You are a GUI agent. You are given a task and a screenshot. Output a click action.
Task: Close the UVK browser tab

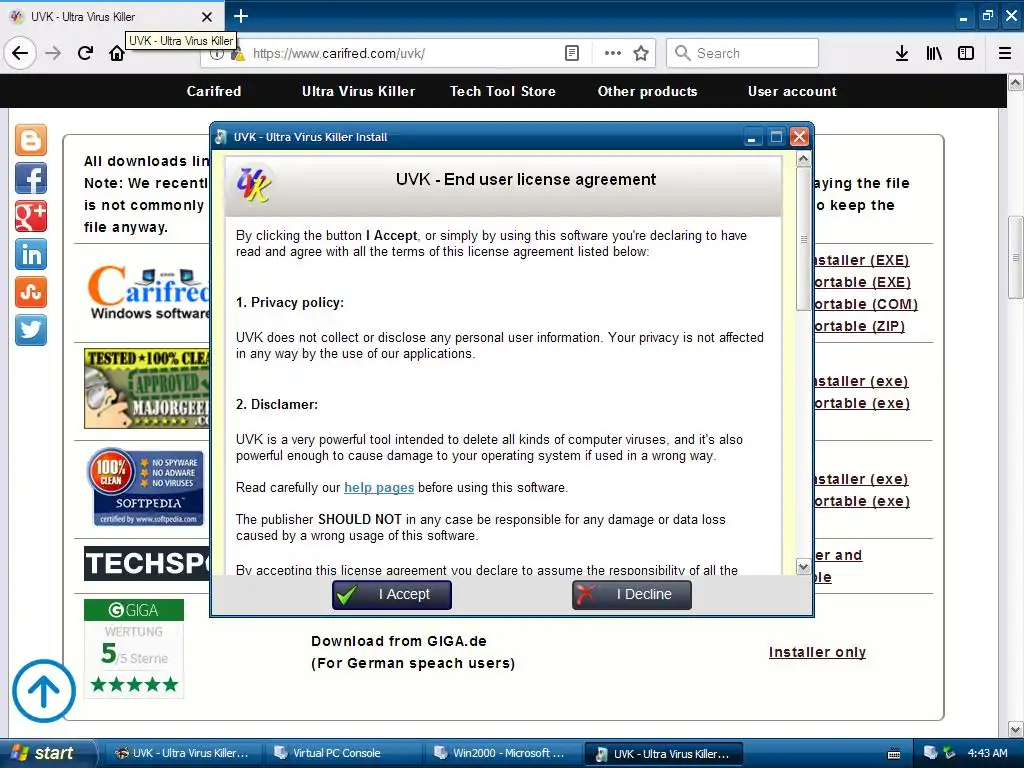206,17
